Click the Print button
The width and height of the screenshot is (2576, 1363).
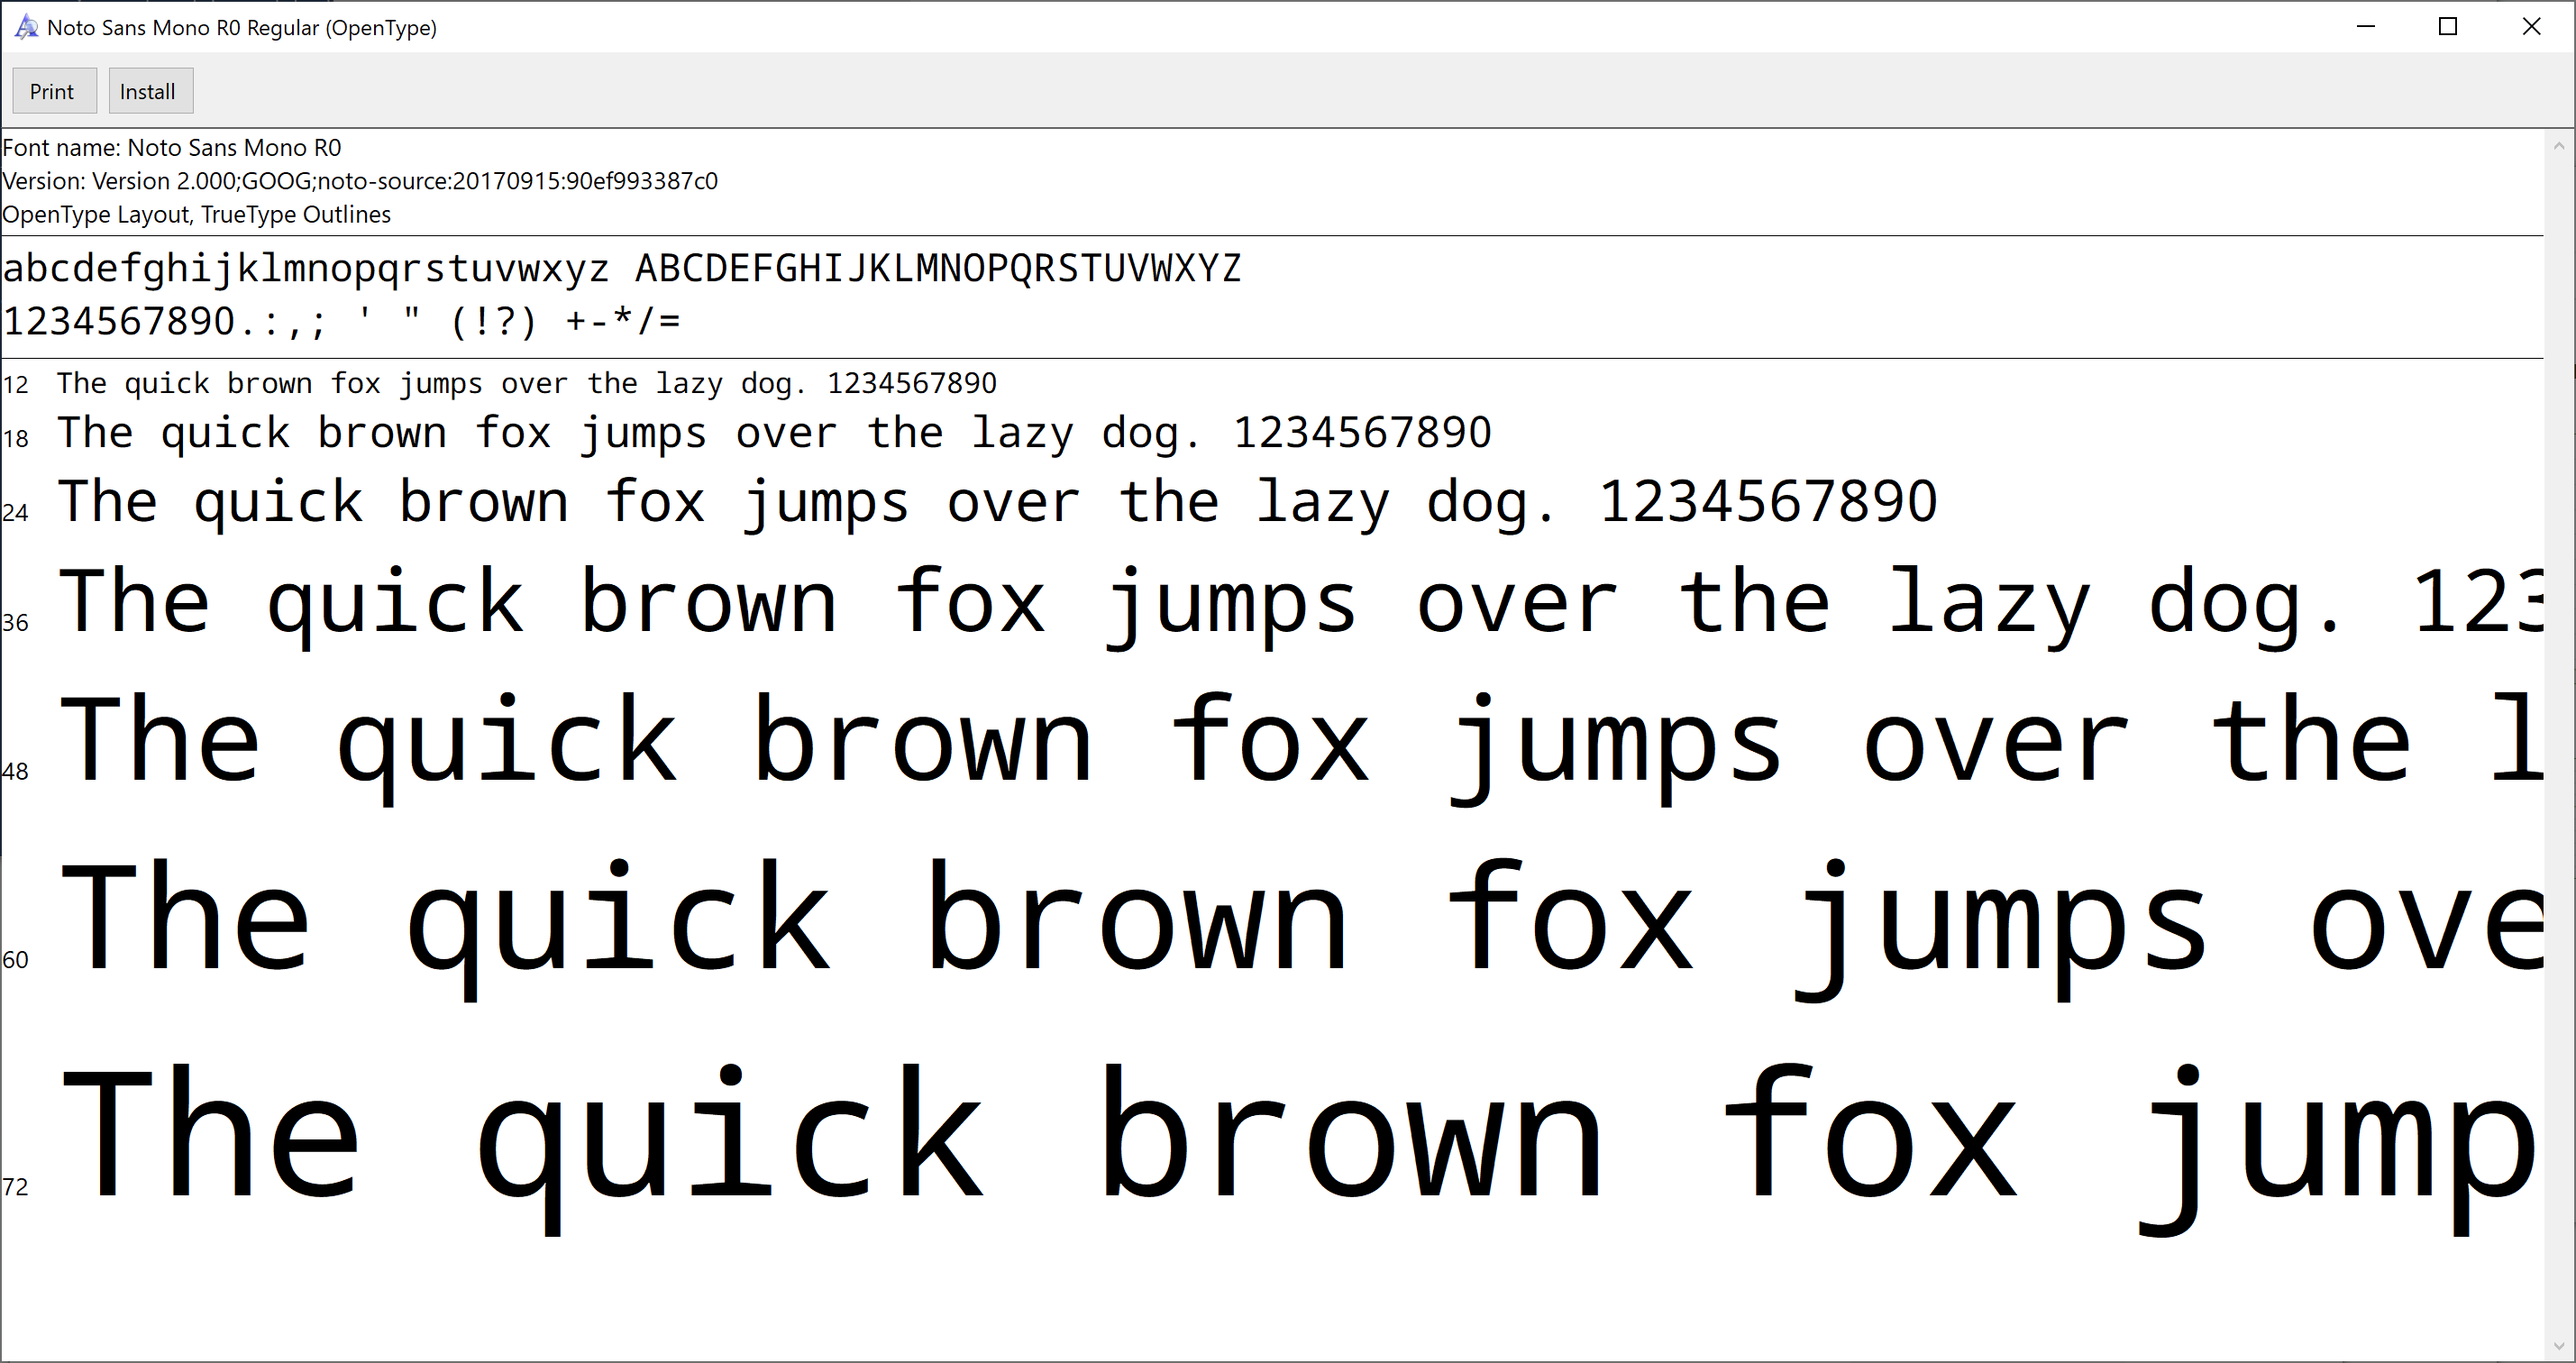(53, 91)
